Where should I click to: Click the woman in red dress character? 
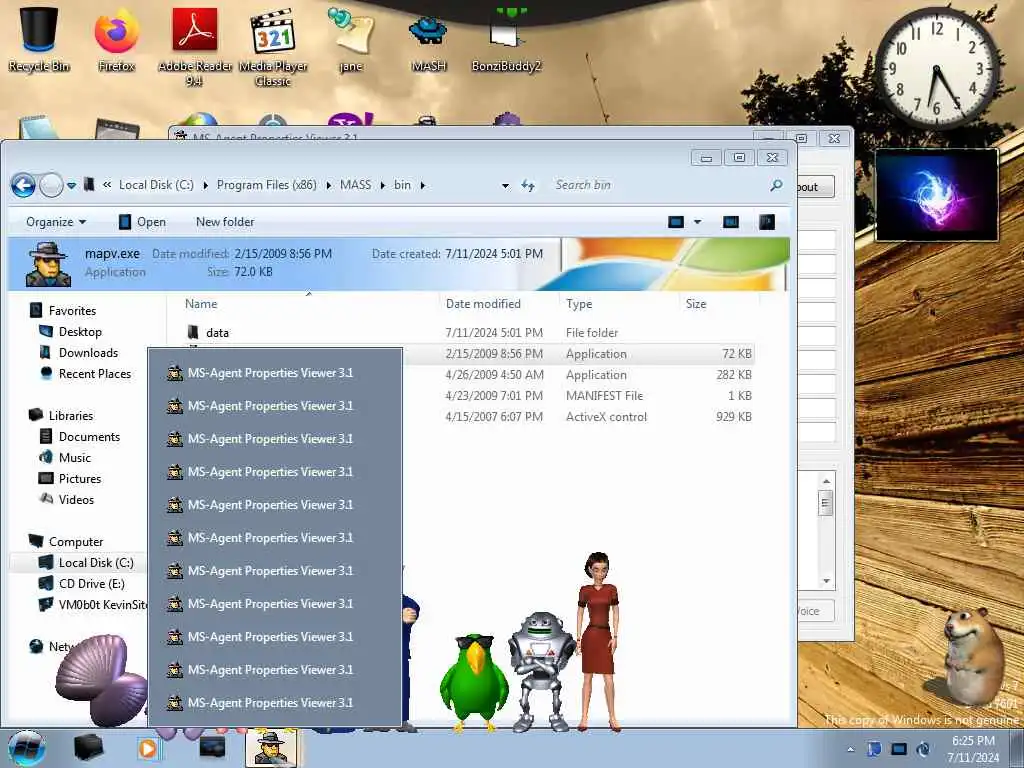pyautogui.click(x=598, y=640)
